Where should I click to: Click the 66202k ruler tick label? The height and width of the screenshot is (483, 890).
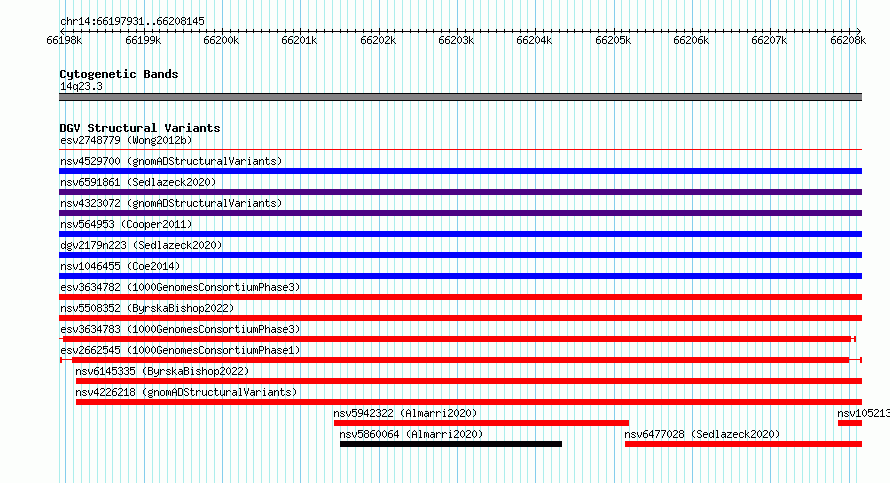pos(378,40)
